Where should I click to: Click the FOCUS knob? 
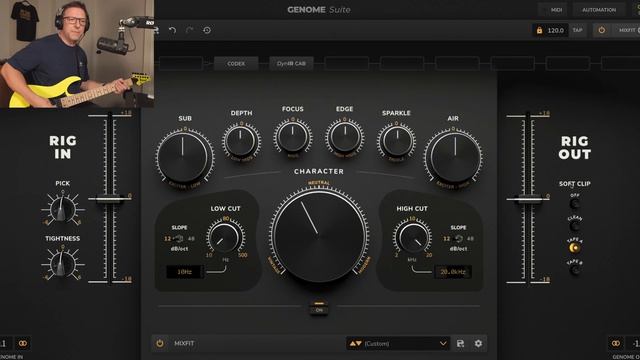click(x=293, y=137)
